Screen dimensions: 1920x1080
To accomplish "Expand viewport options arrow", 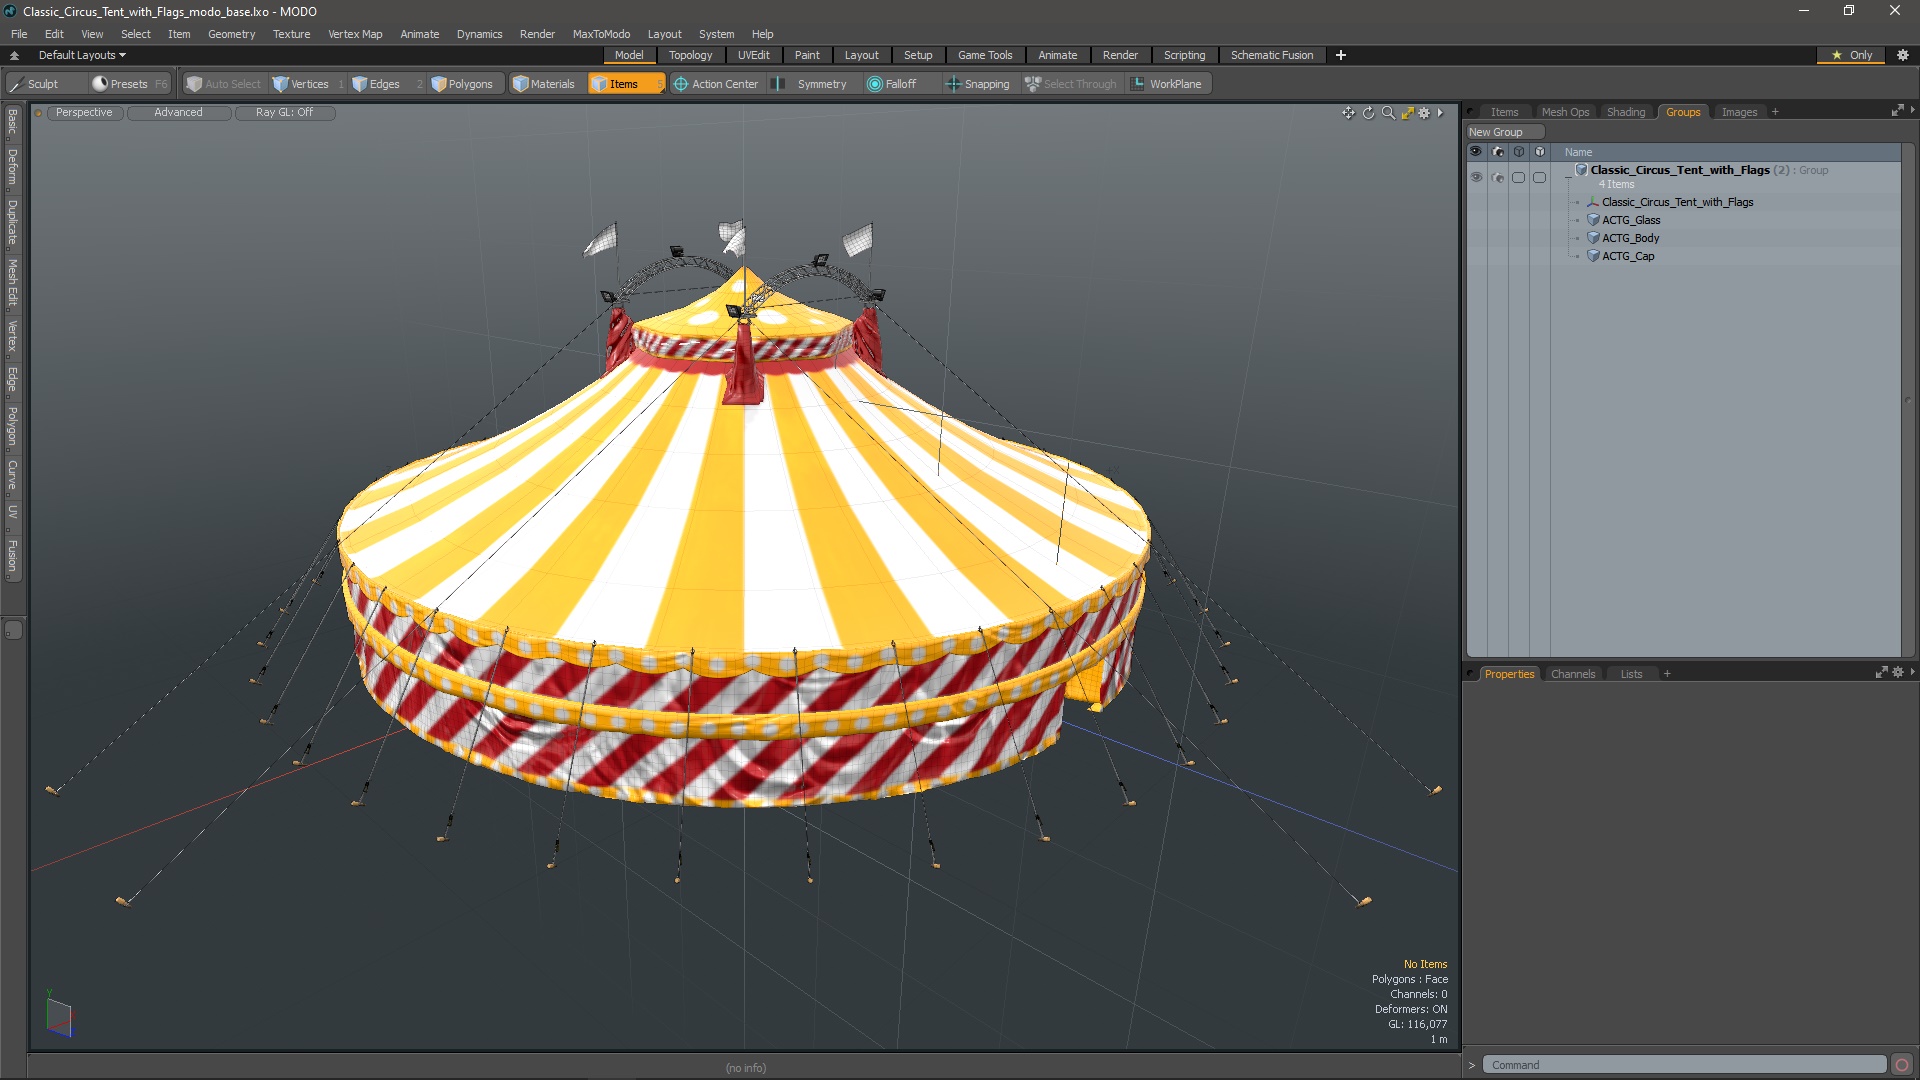I will click(1440, 113).
